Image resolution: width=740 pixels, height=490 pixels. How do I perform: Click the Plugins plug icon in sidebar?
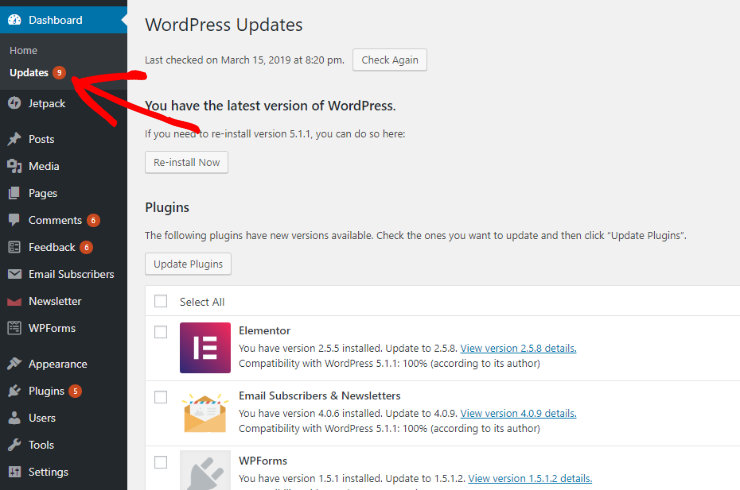[15, 390]
